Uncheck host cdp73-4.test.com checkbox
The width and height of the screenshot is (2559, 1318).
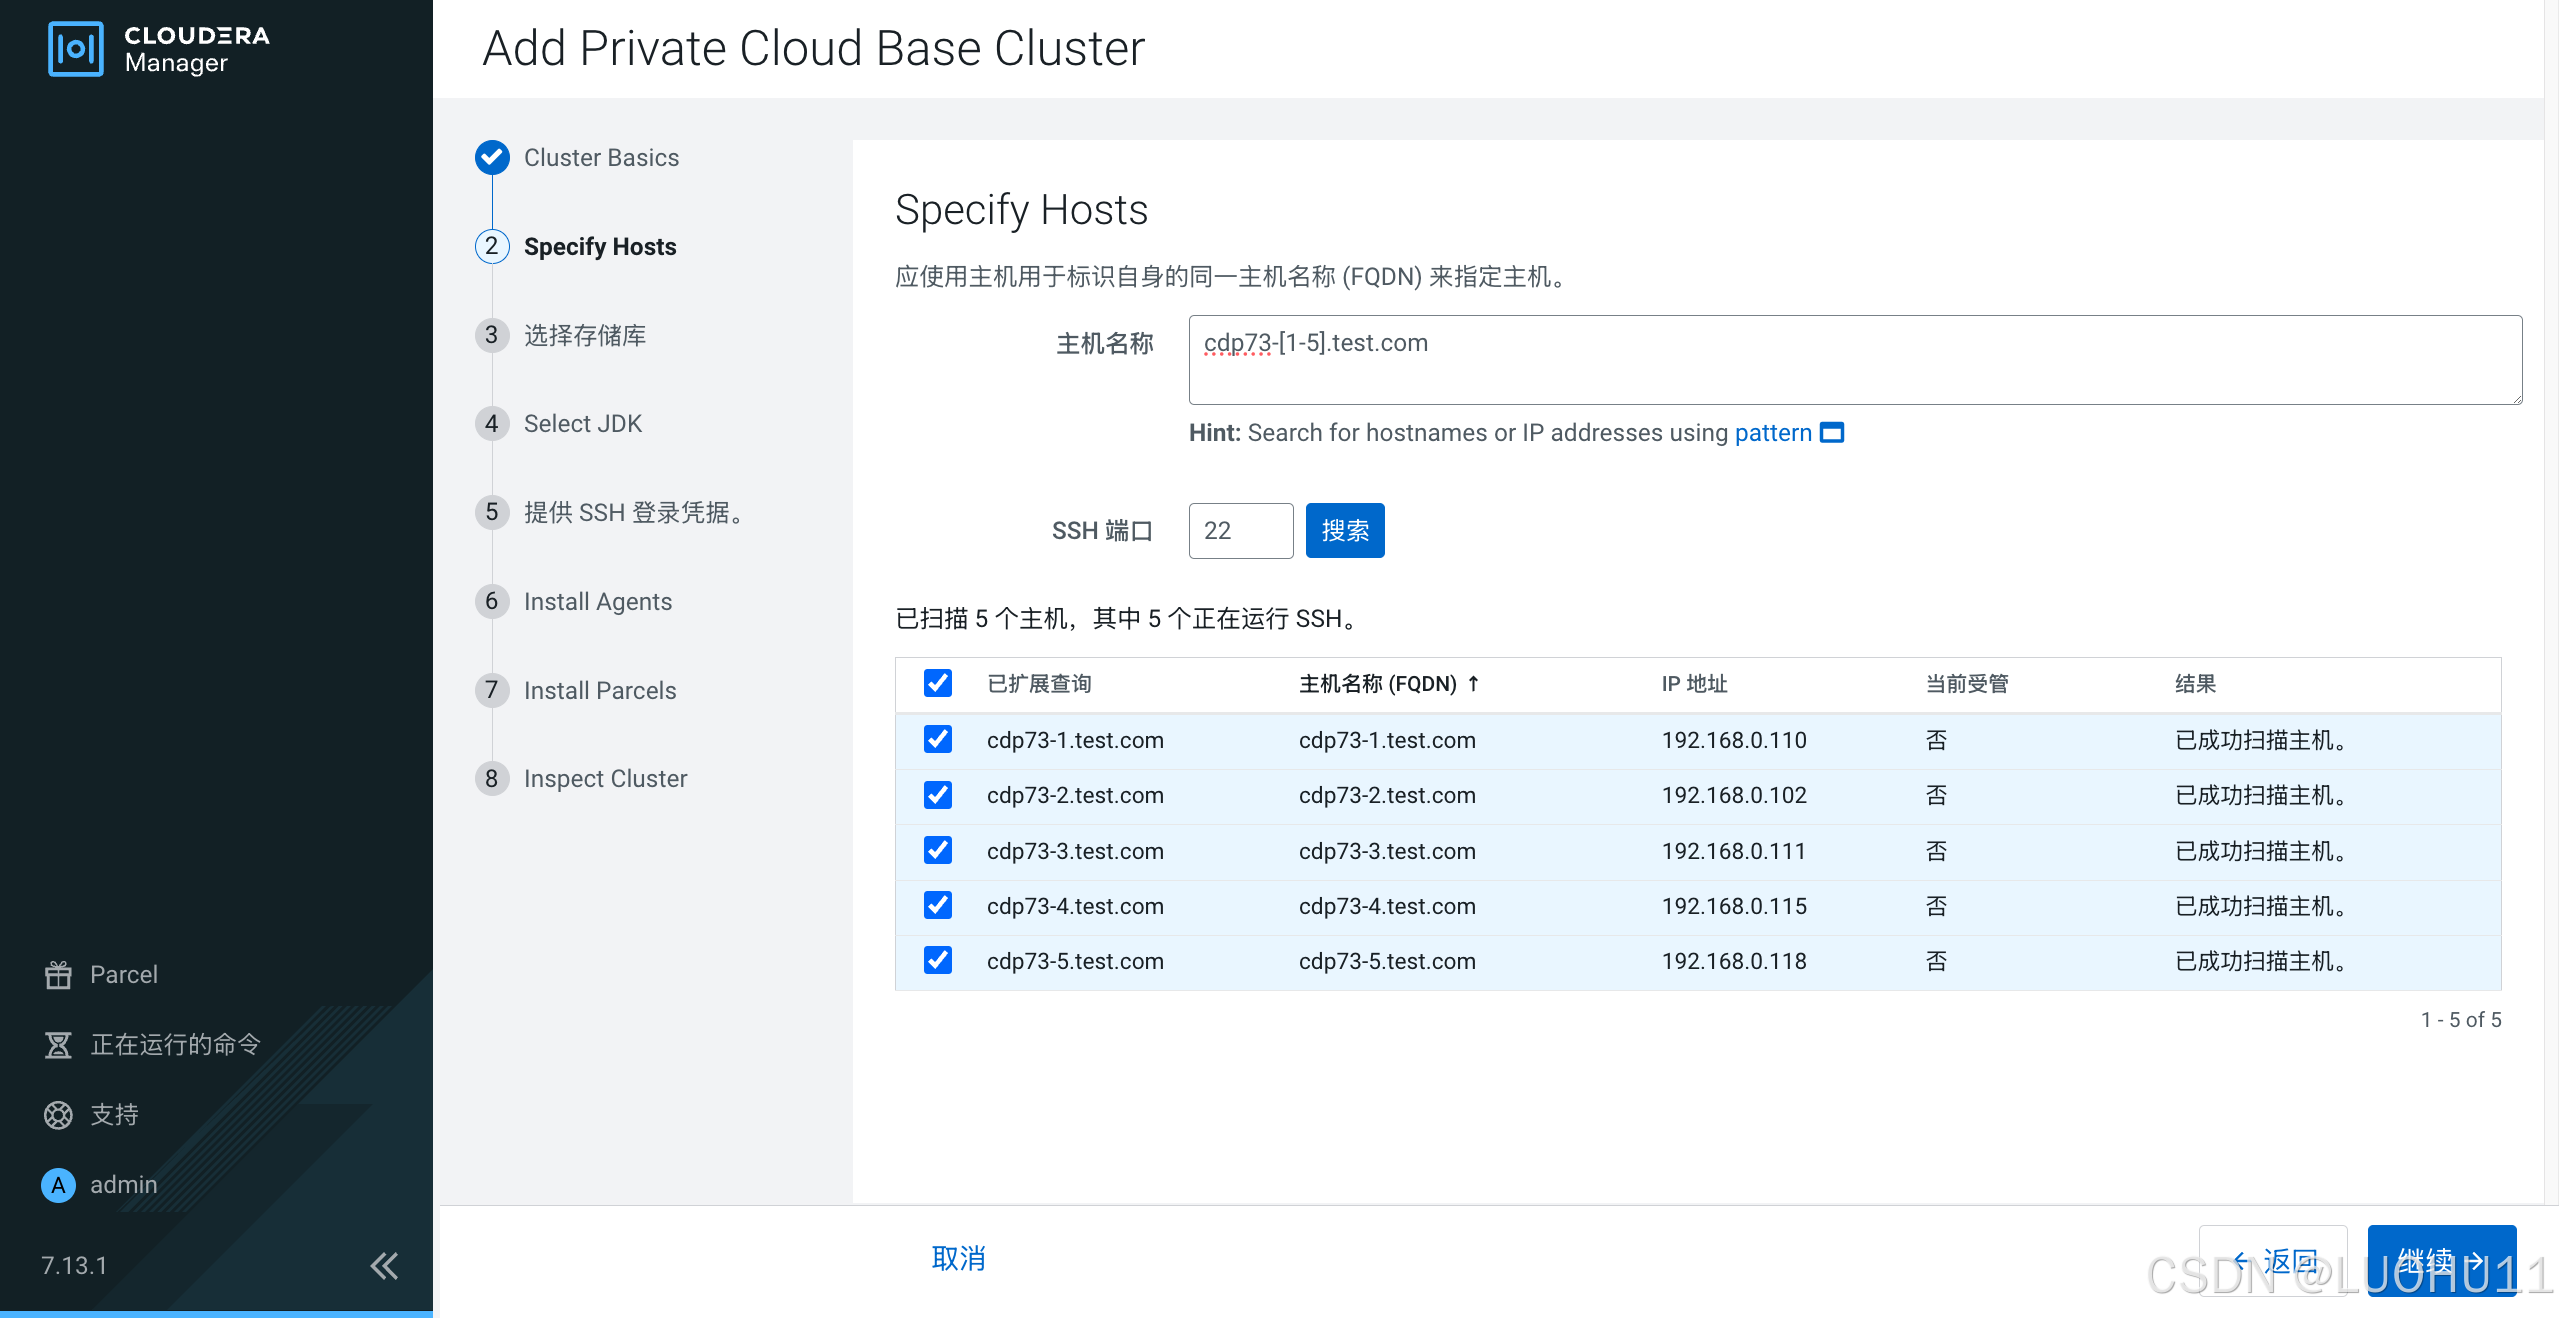click(937, 905)
